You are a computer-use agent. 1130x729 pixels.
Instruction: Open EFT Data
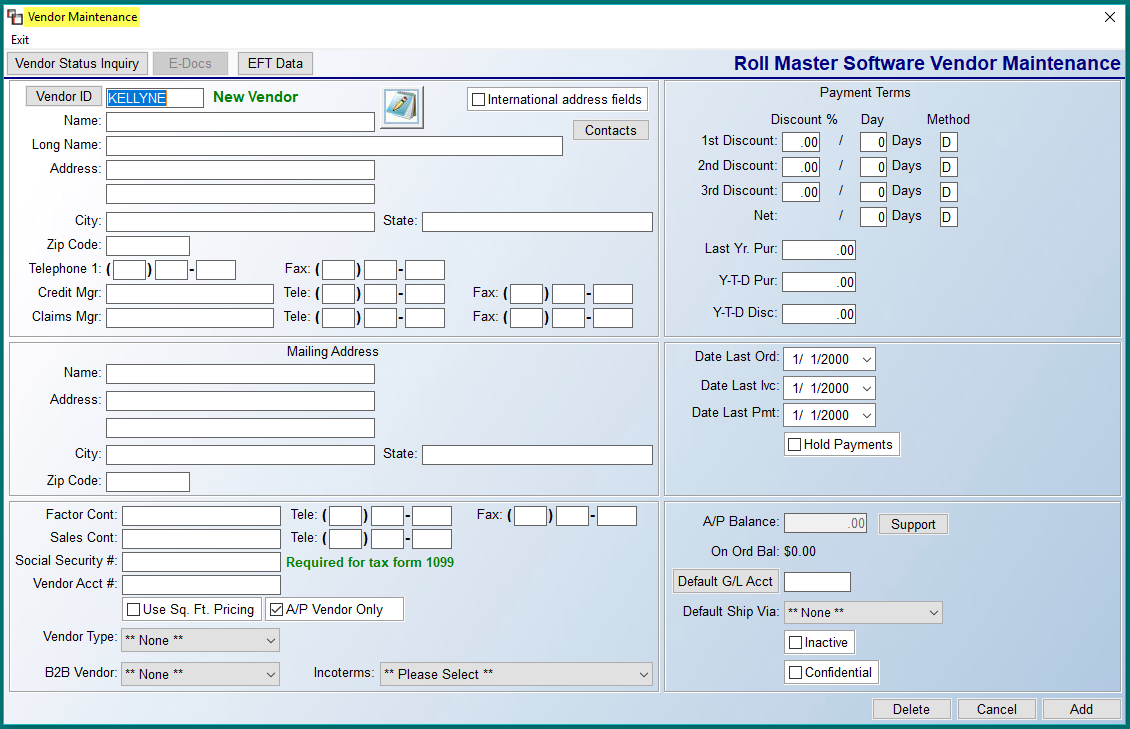pos(275,63)
